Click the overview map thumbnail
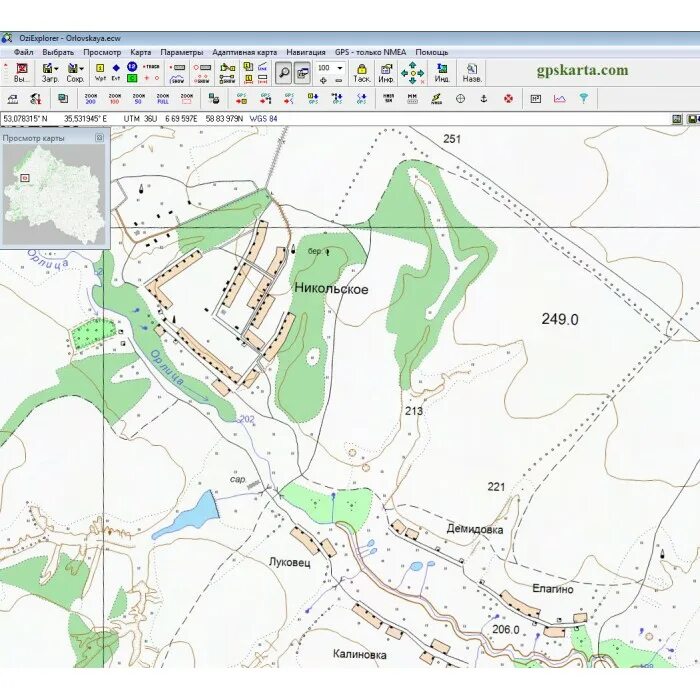Image resolution: width=700 pixels, height=700 pixels. (54, 194)
